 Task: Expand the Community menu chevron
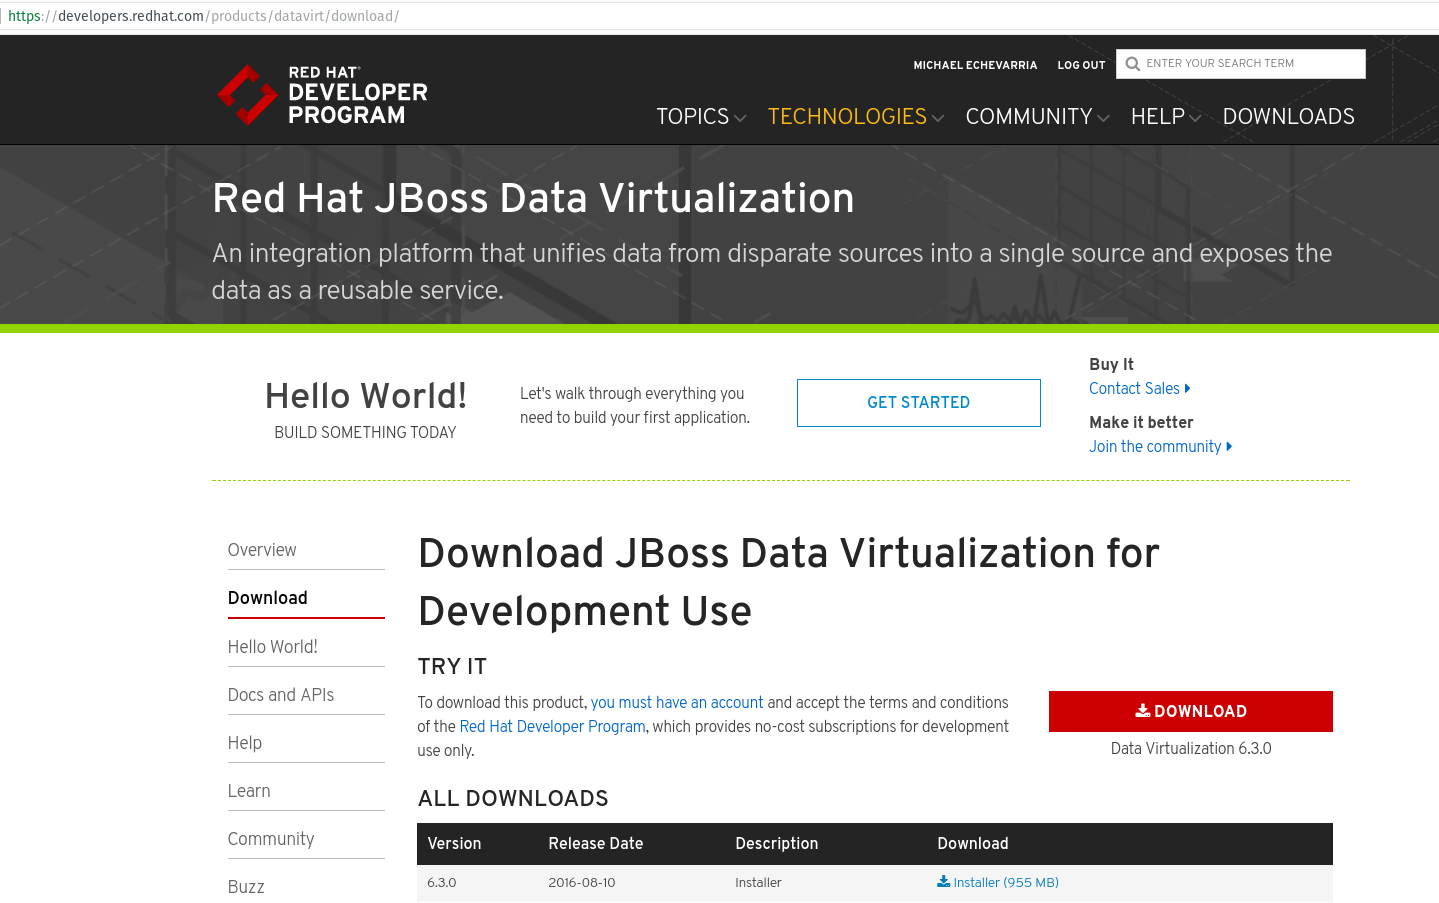tap(1103, 118)
